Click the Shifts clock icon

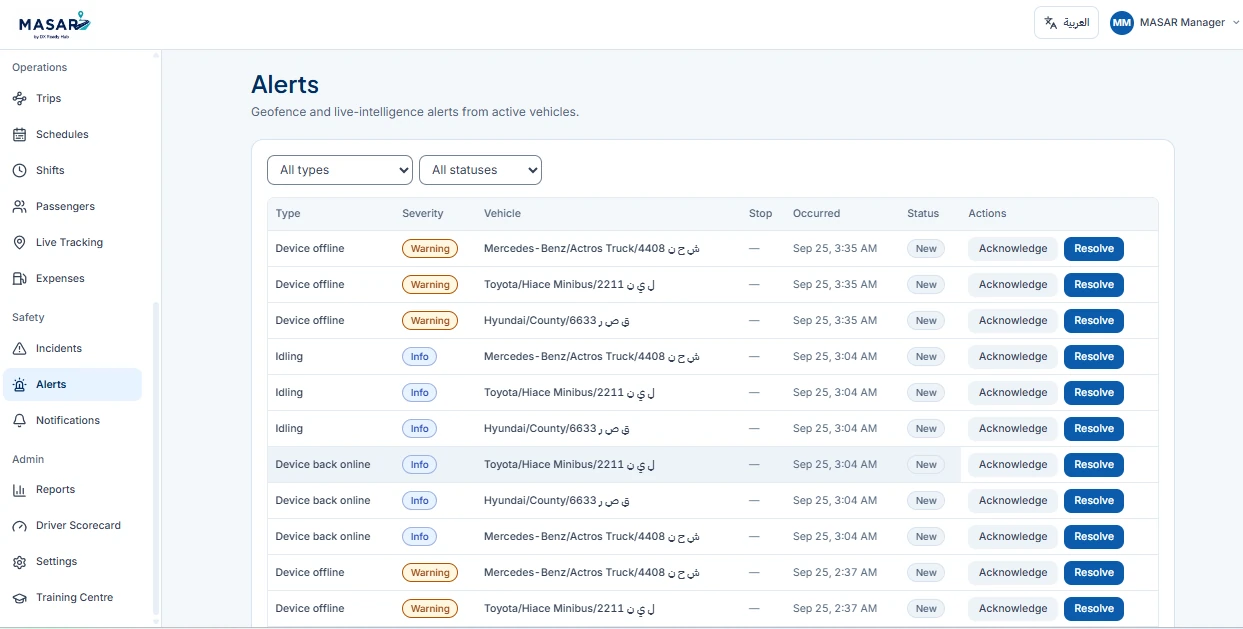pyautogui.click(x=19, y=170)
